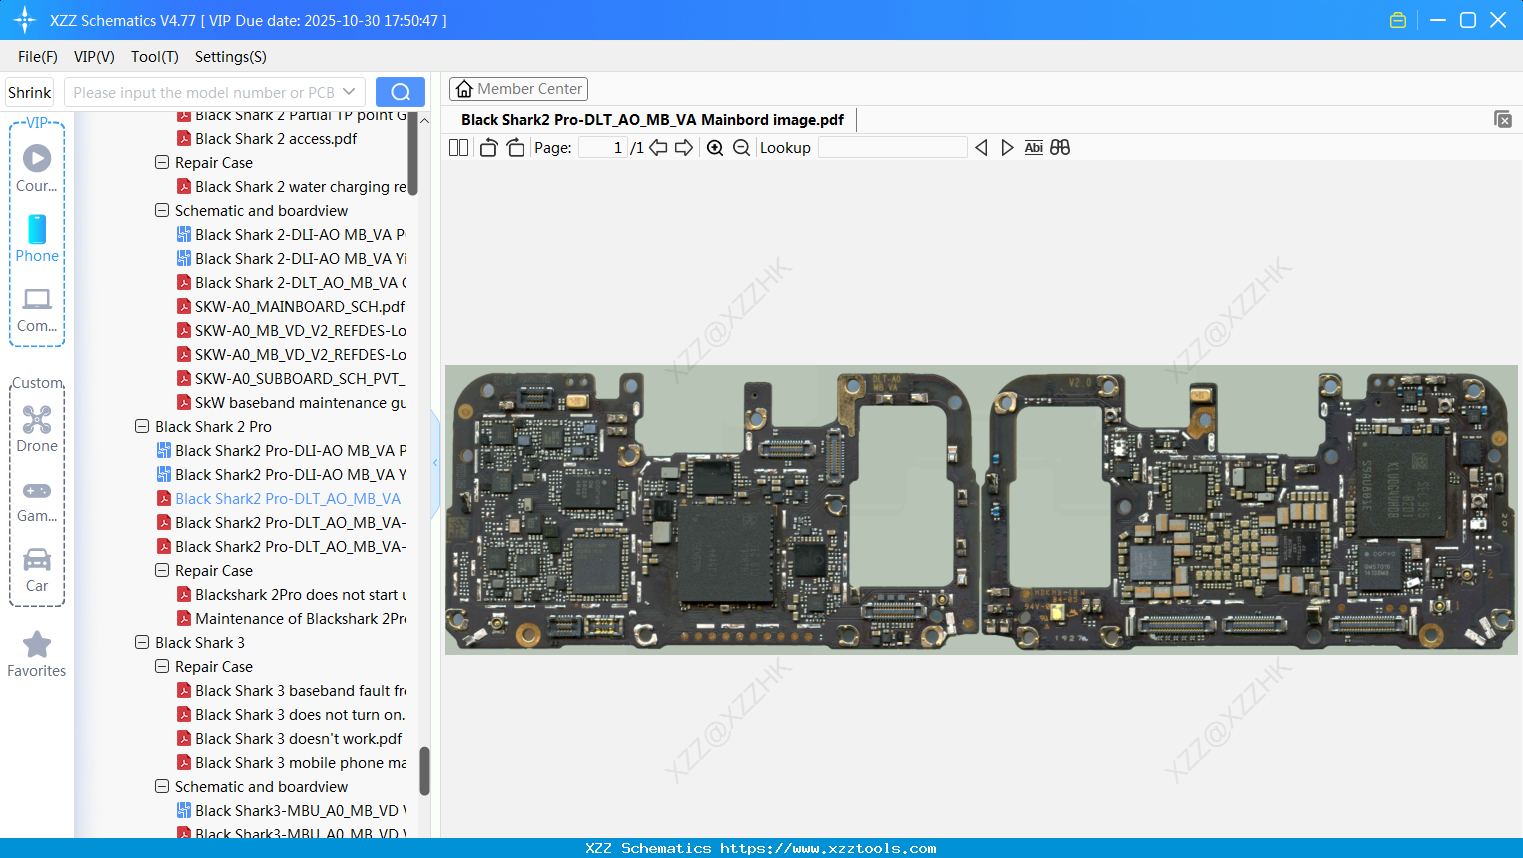This screenshot has height=858, width=1523.
Task: Select the zoom in magnifier tool
Action: tap(715, 147)
